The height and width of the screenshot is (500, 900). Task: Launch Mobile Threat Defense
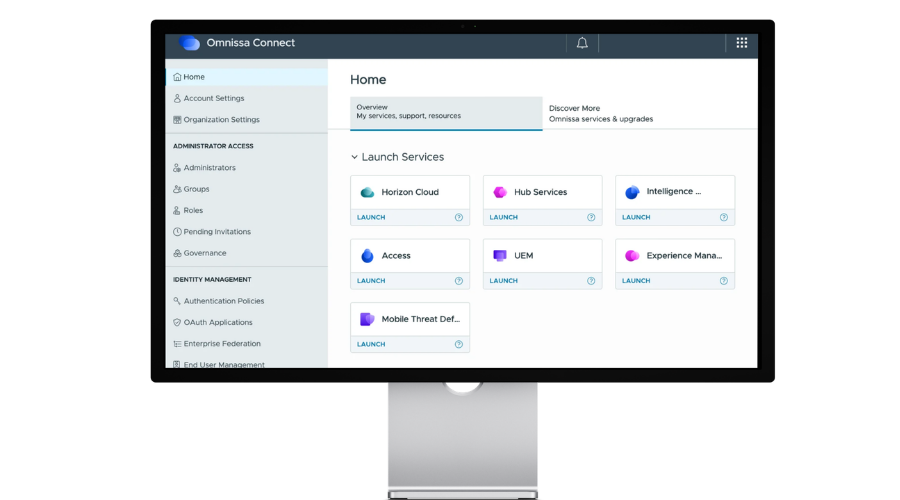371,344
